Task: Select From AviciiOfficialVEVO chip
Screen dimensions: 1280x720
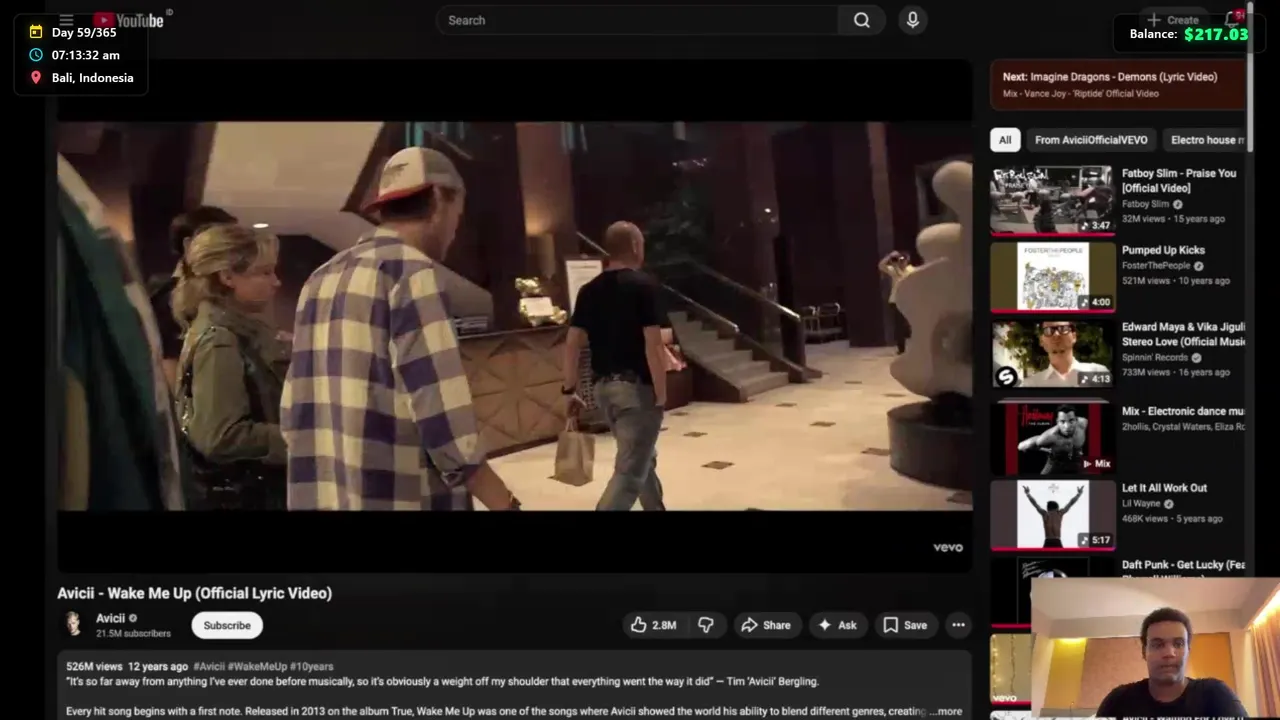Action: (1091, 140)
